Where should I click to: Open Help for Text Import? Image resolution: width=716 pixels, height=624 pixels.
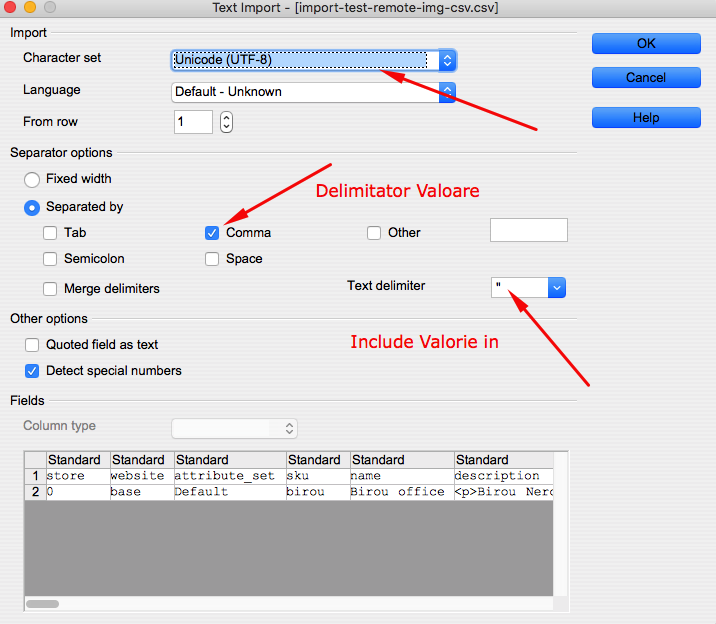click(x=646, y=118)
